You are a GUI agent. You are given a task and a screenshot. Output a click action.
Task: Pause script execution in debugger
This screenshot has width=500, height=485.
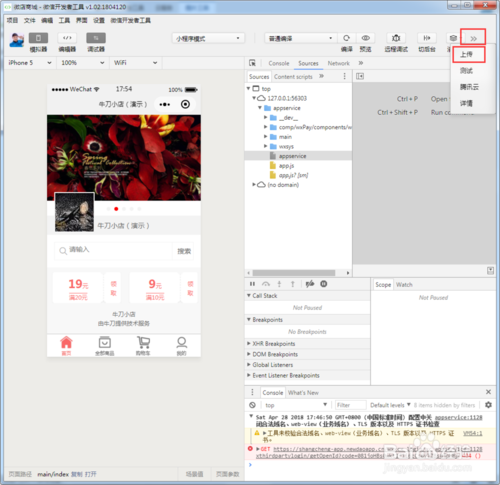[252, 284]
